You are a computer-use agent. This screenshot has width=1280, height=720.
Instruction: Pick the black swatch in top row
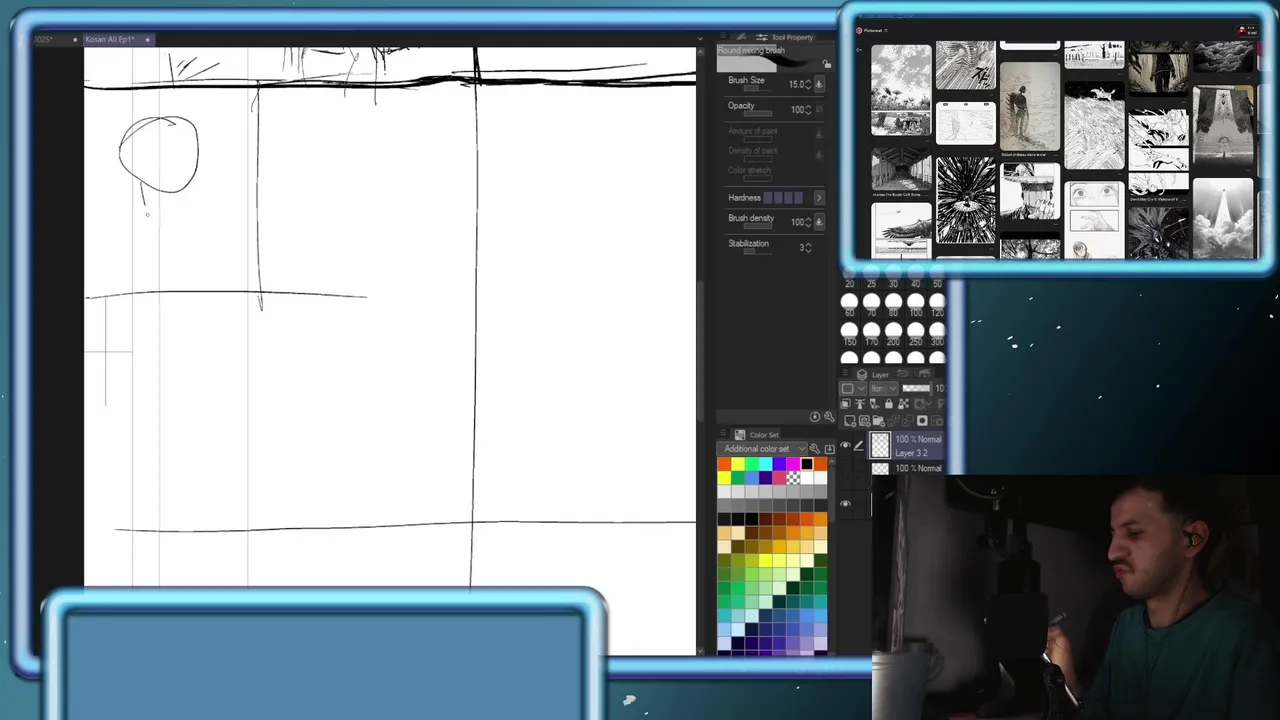807,464
